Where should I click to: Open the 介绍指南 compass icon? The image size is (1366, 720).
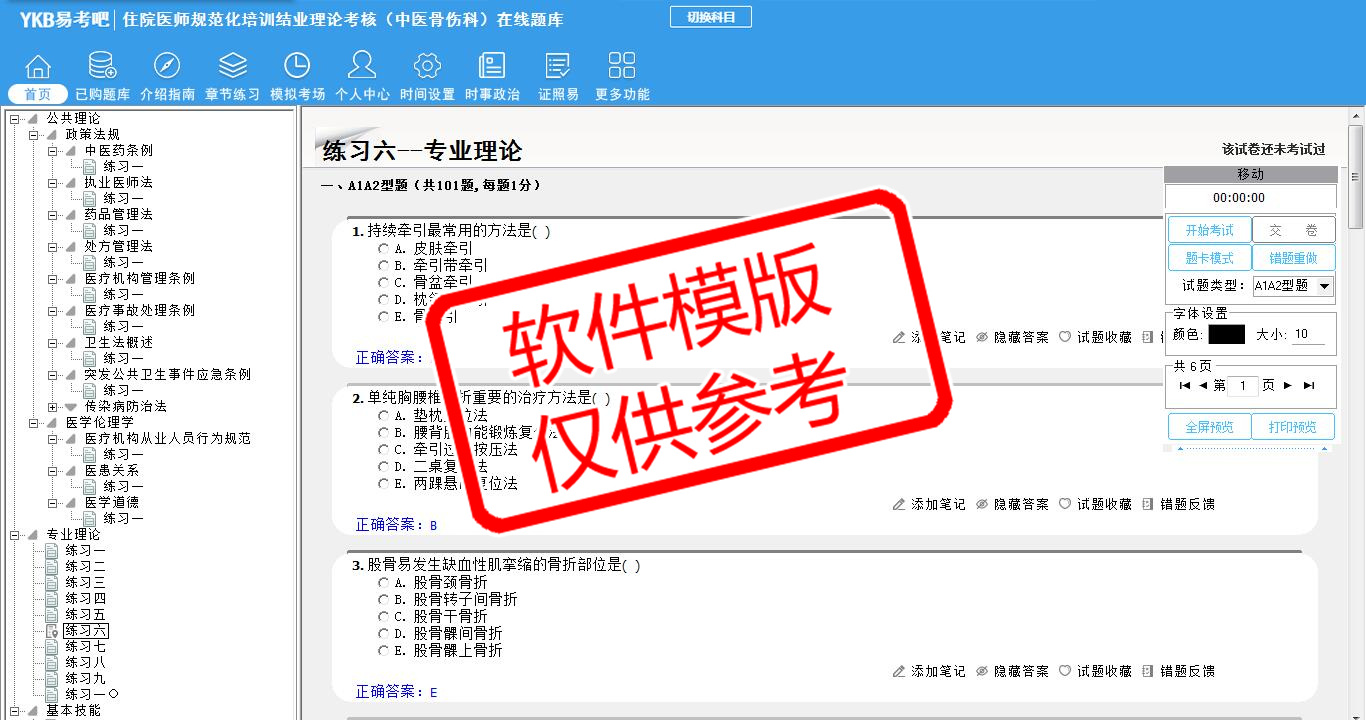pyautogui.click(x=167, y=67)
